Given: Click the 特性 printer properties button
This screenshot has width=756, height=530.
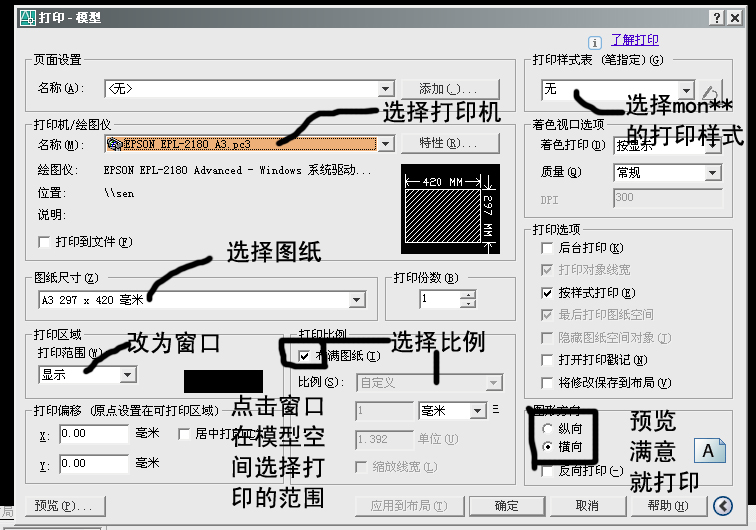Looking at the screenshot, I should 450,143.
